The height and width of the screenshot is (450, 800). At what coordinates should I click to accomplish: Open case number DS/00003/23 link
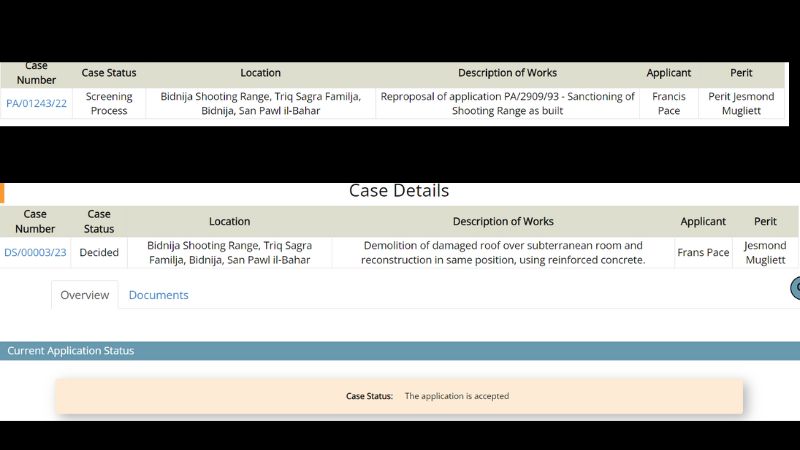point(35,253)
